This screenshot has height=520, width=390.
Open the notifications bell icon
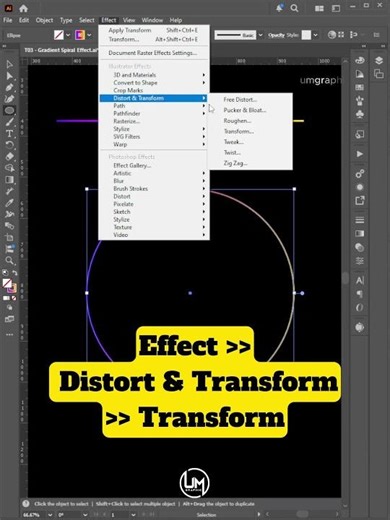coord(279,8)
